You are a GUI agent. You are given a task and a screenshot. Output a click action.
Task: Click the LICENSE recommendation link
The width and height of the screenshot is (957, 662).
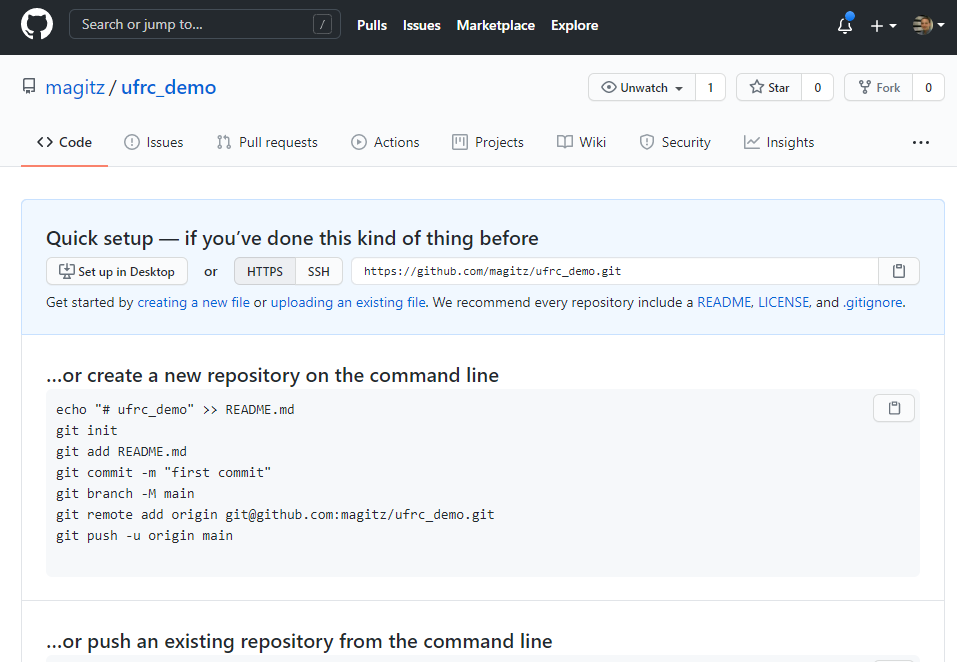[x=784, y=302]
